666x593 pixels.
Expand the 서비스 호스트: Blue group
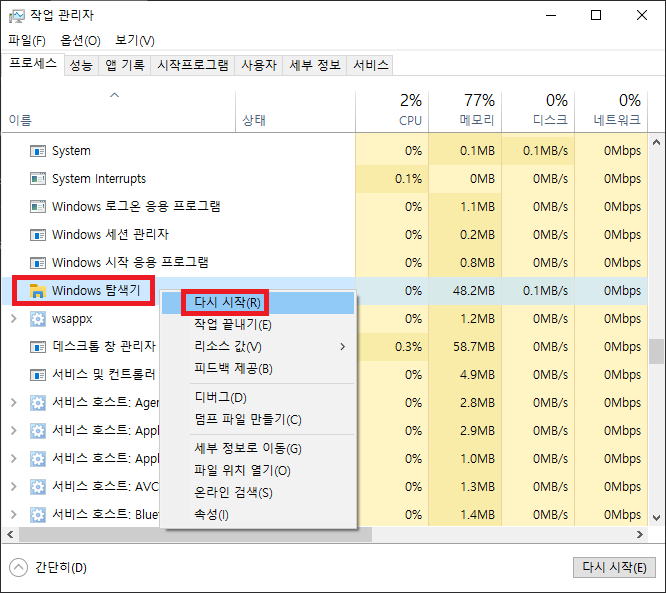[14, 514]
